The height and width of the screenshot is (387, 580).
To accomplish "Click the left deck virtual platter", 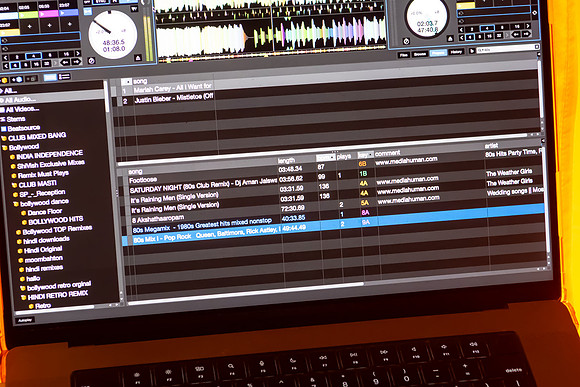I will (112, 34).
